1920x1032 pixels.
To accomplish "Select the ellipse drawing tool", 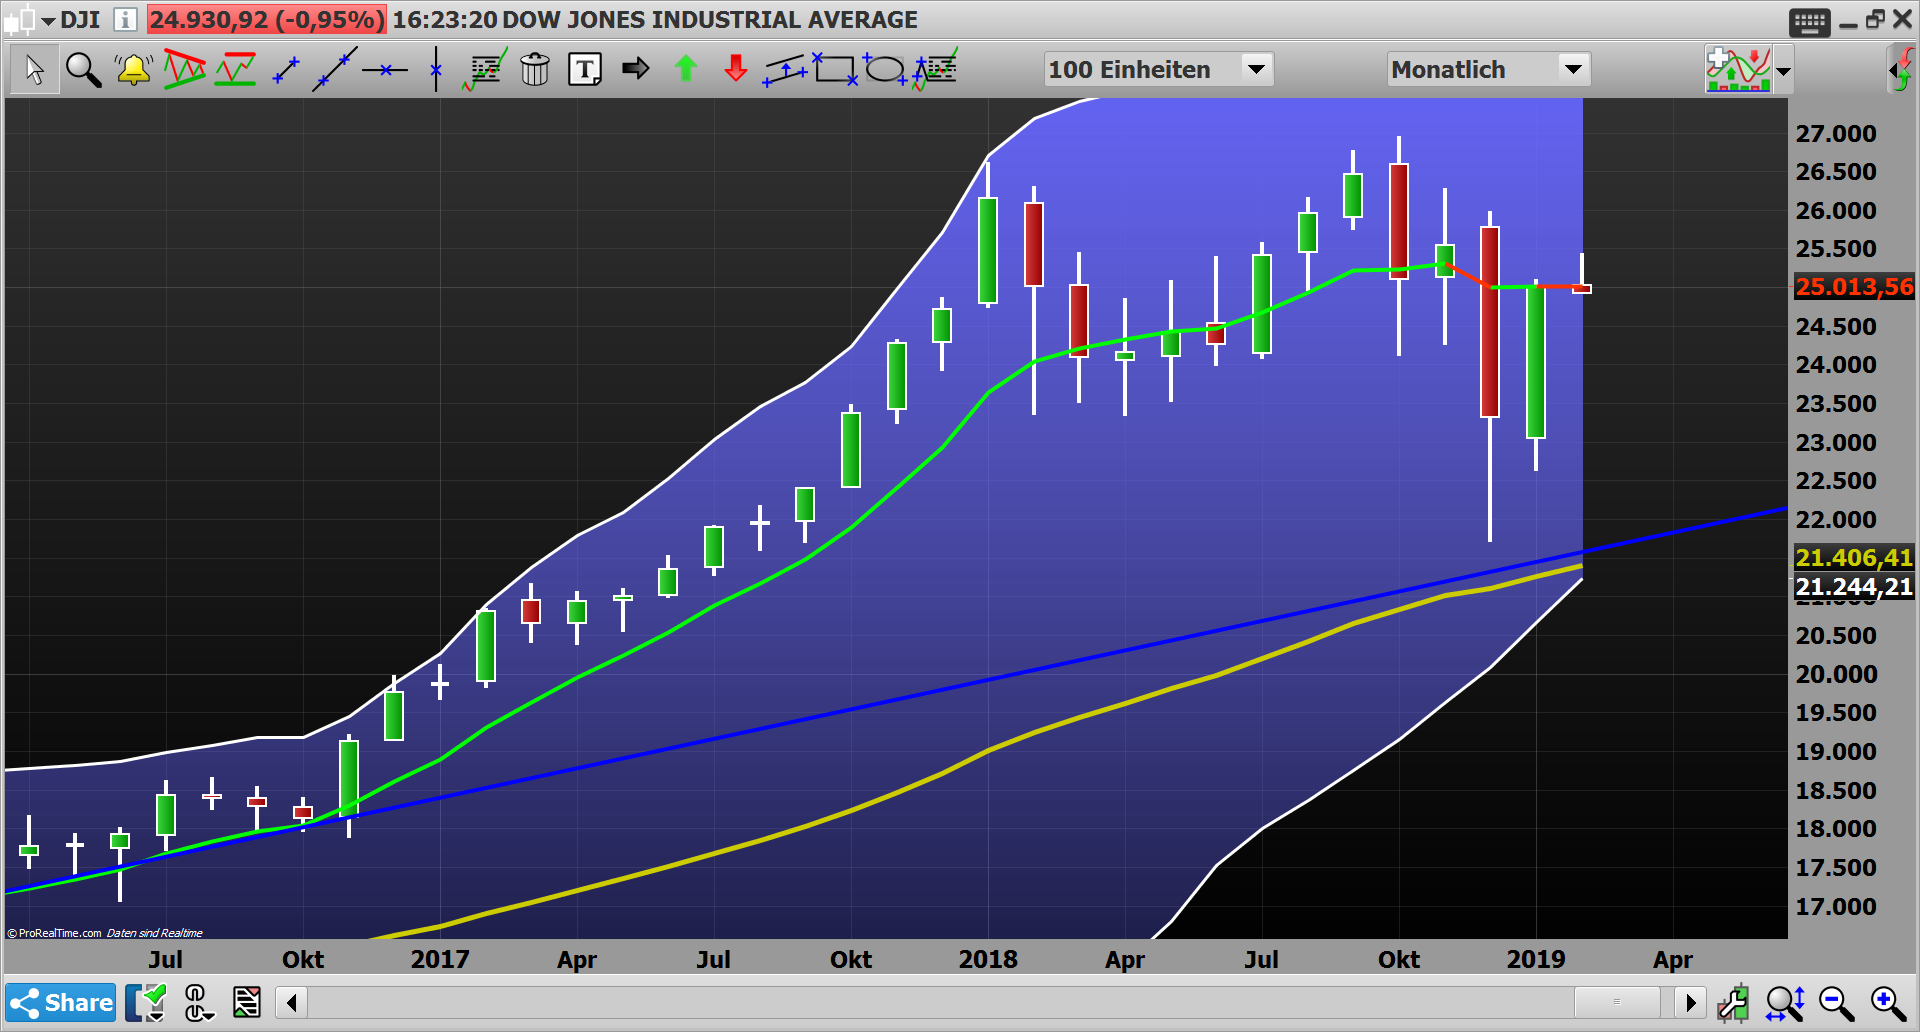I will coord(885,70).
